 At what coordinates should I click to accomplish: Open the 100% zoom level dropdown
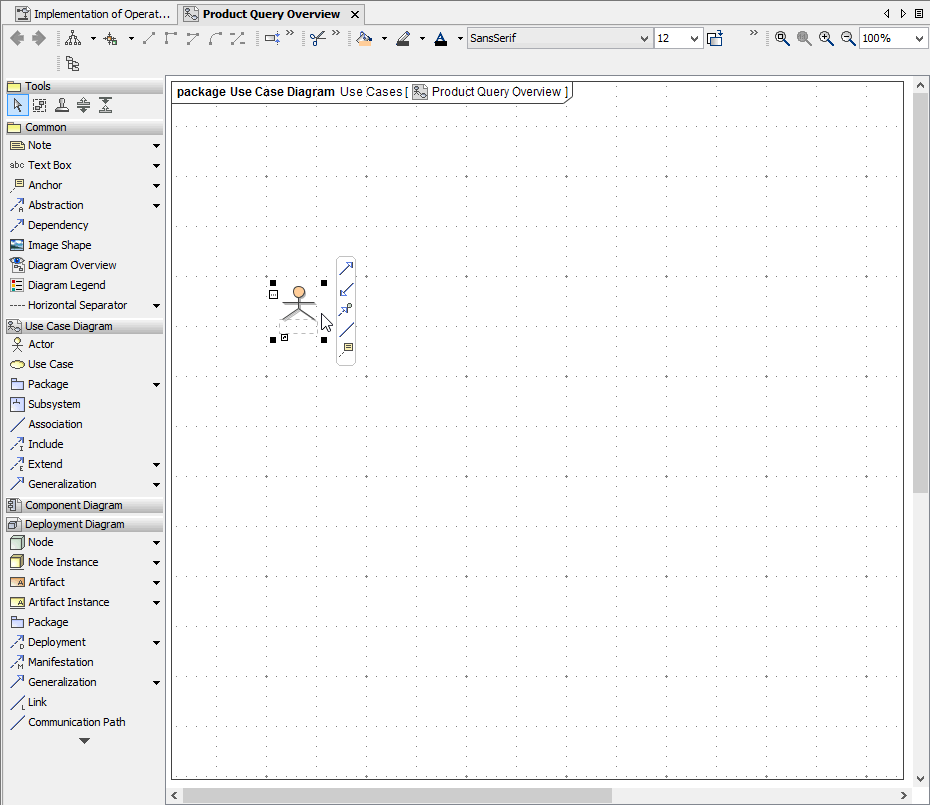pyautogui.click(x=918, y=38)
